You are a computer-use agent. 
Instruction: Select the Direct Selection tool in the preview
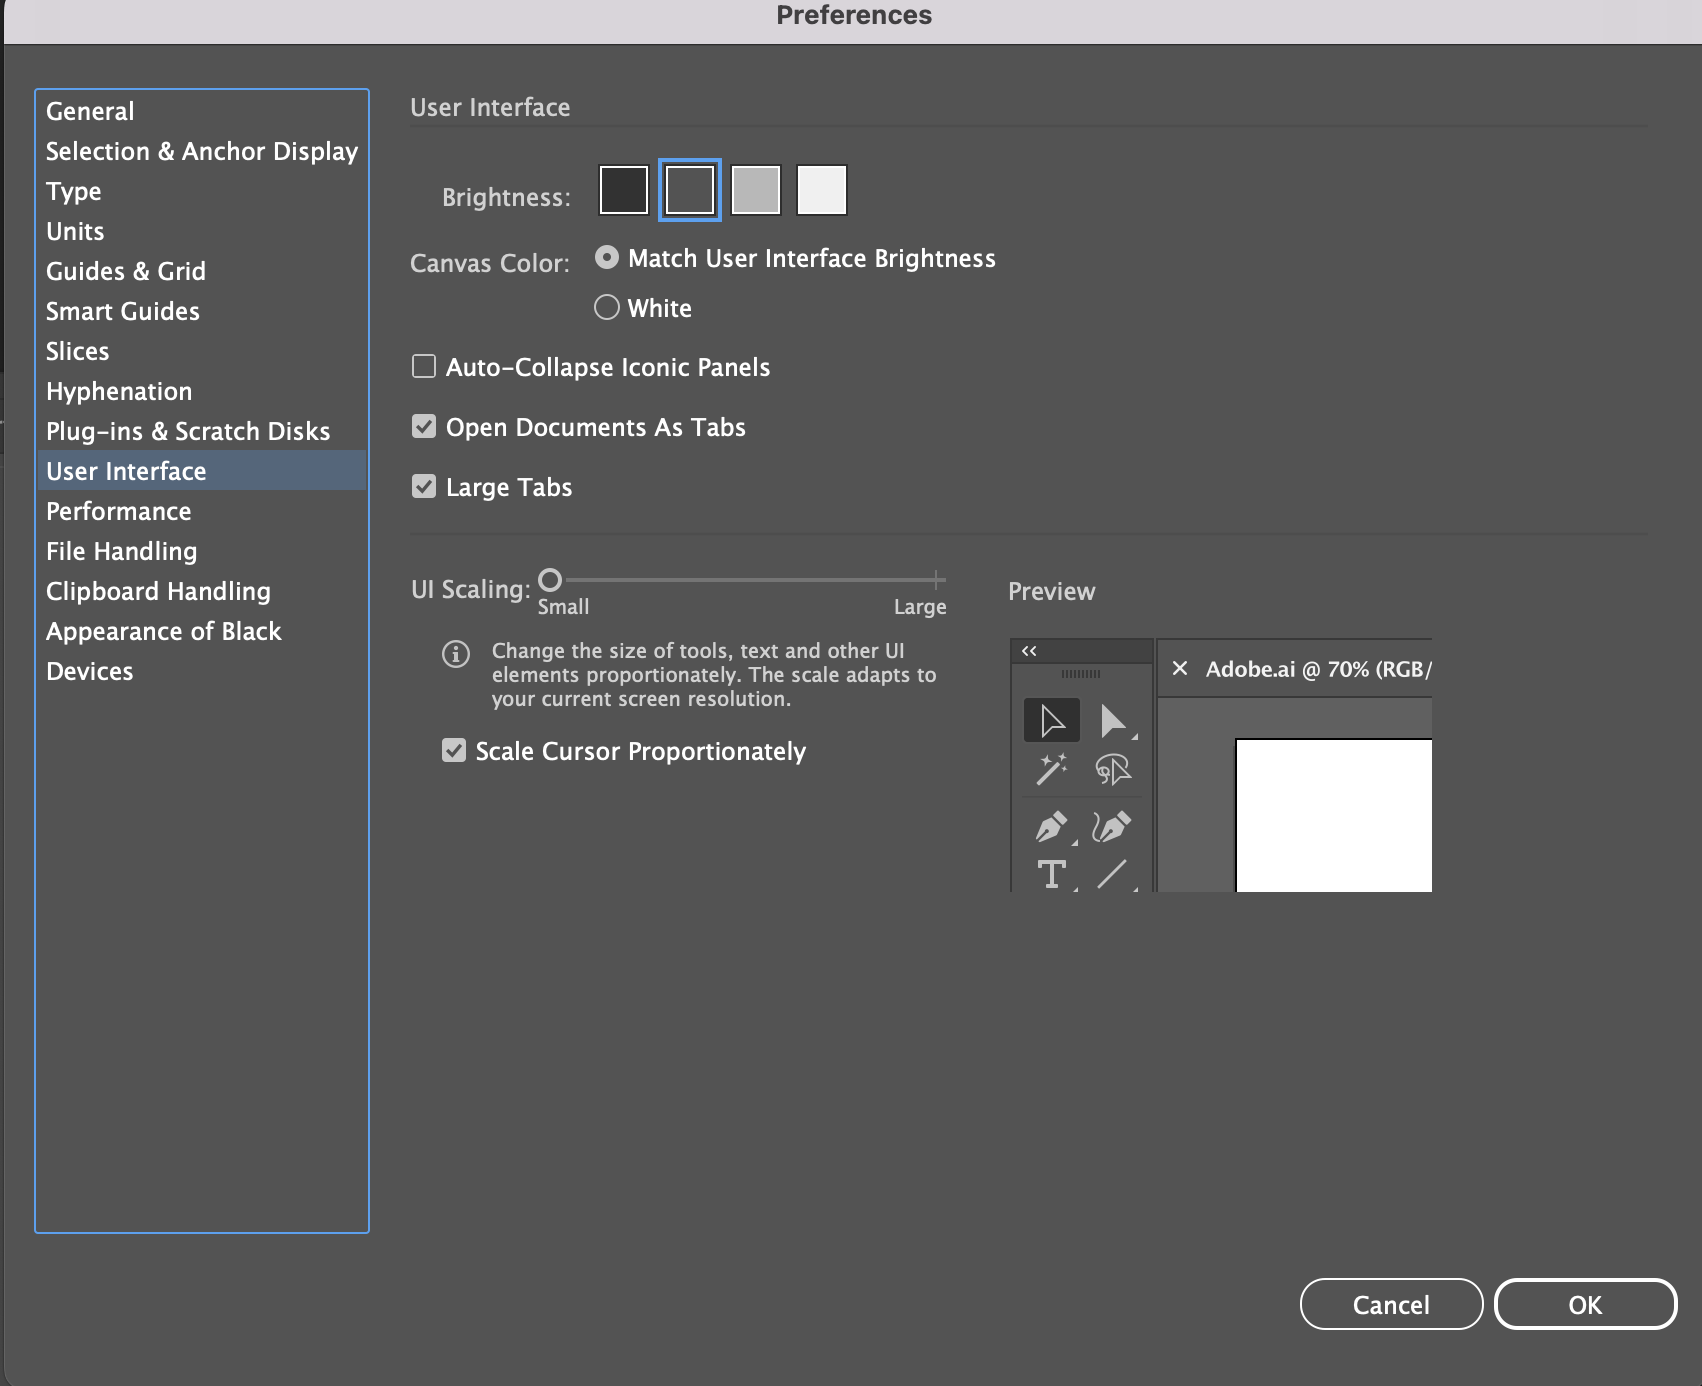(x=1112, y=719)
